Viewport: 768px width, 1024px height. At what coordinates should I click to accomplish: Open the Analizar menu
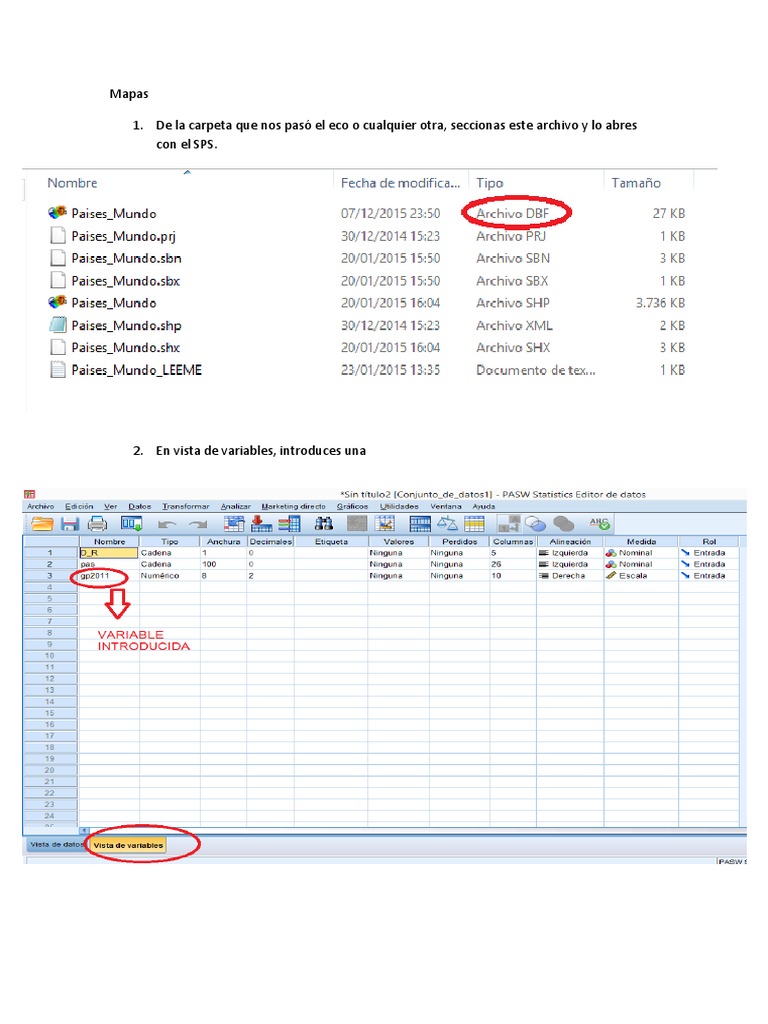236,507
